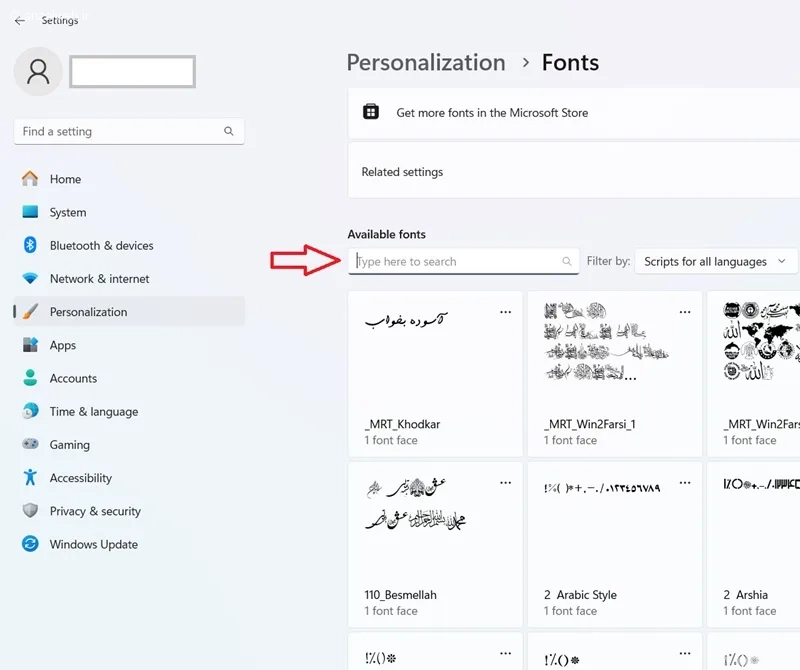Open Accounts settings
Image resolution: width=800 pixels, height=670 pixels.
click(129, 378)
